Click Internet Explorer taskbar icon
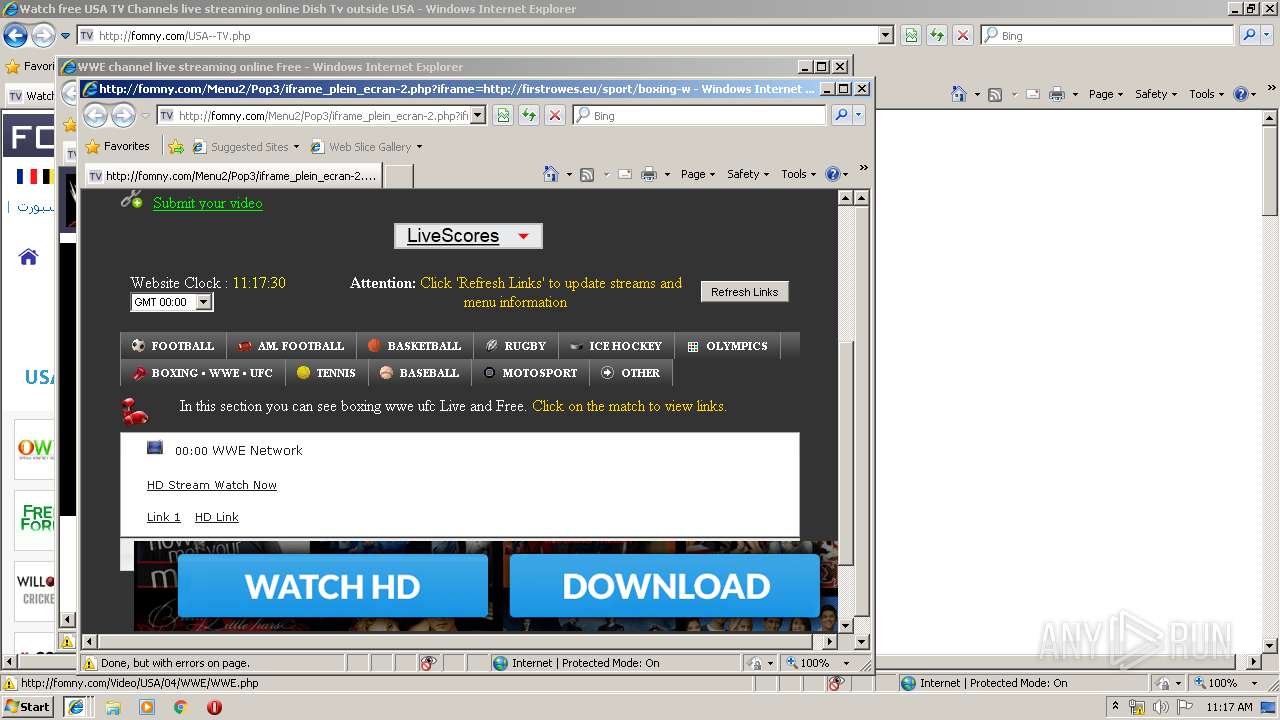 click(76, 707)
